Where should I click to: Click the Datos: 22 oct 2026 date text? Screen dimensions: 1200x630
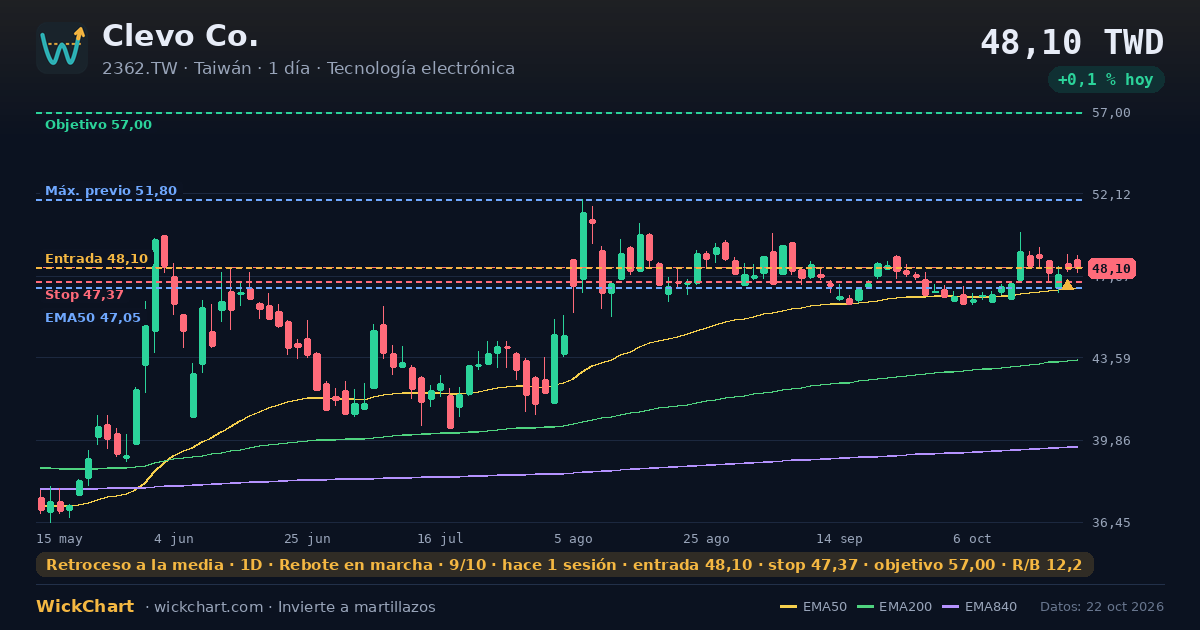click(x=1102, y=607)
